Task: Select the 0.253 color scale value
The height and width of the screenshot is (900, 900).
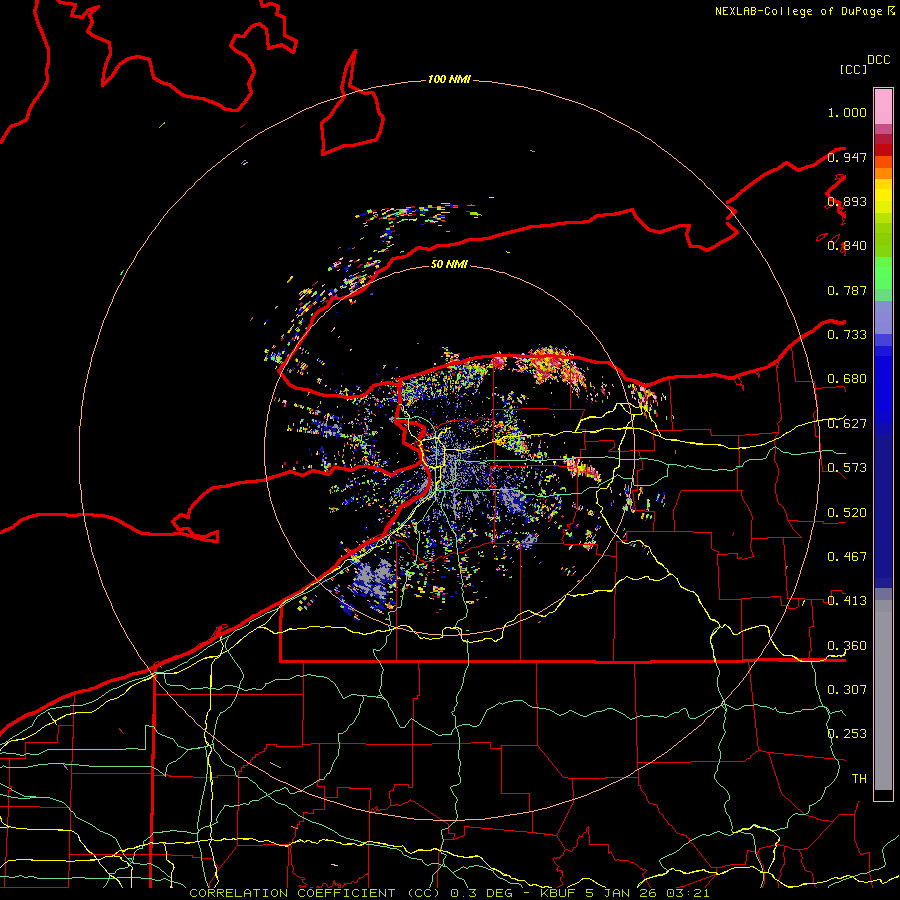Action: [x=847, y=734]
